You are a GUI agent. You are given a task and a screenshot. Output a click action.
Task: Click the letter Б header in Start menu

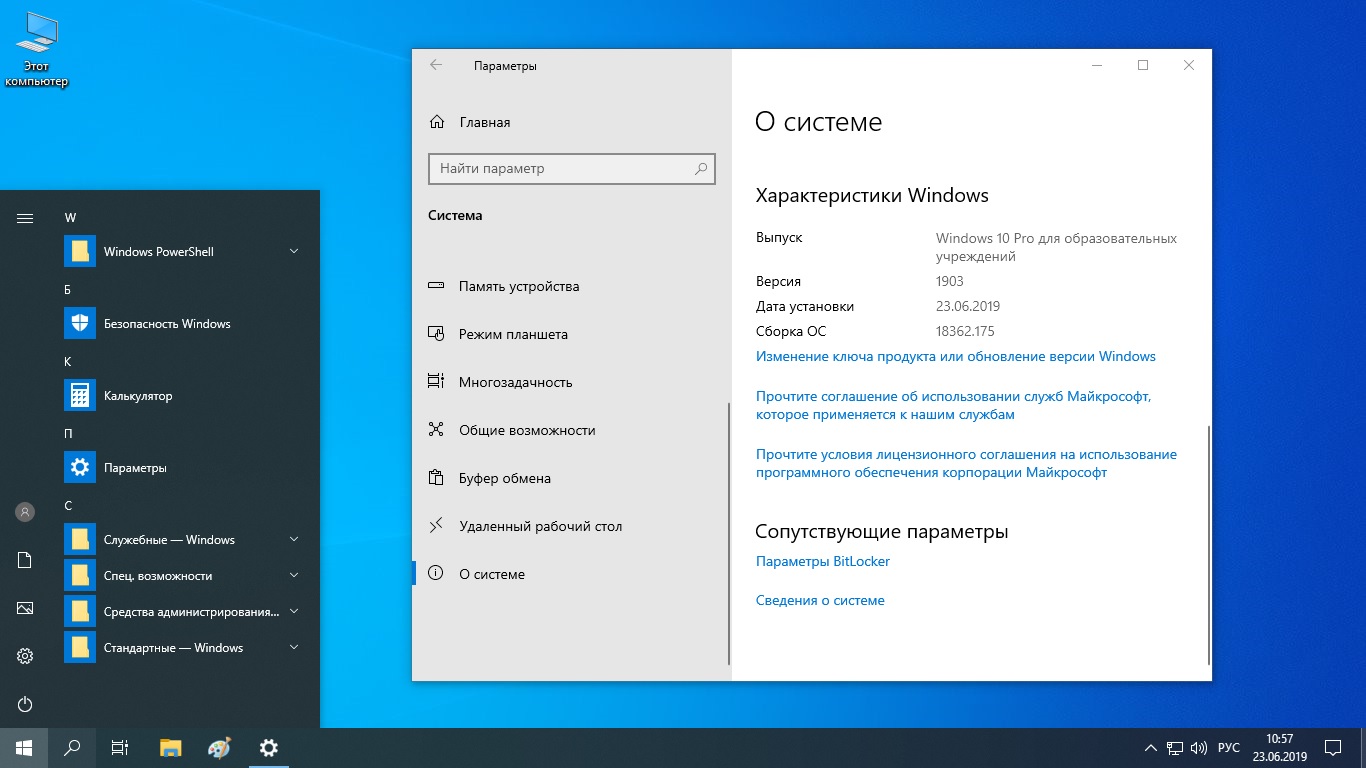tap(68, 290)
